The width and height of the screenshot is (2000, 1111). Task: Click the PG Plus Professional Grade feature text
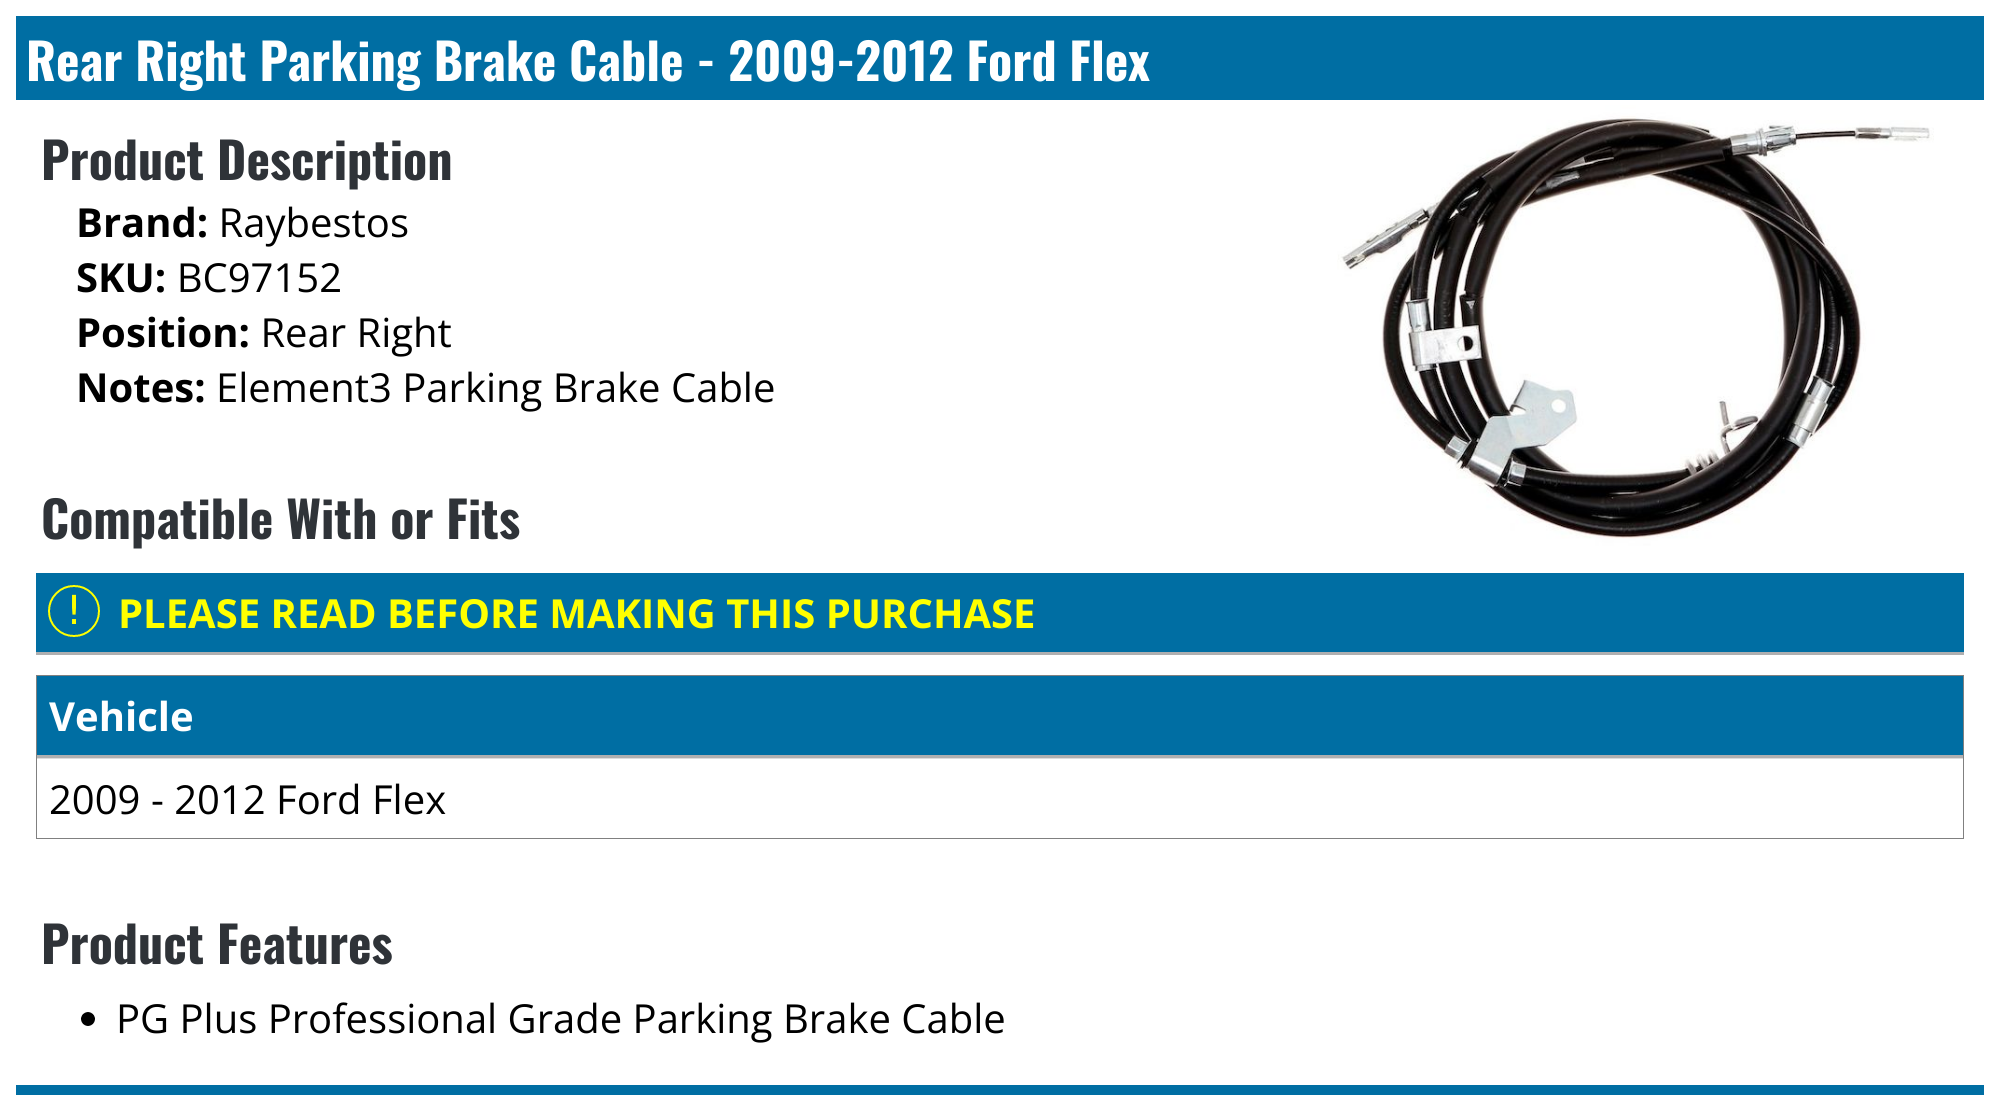tap(560, 1020)
